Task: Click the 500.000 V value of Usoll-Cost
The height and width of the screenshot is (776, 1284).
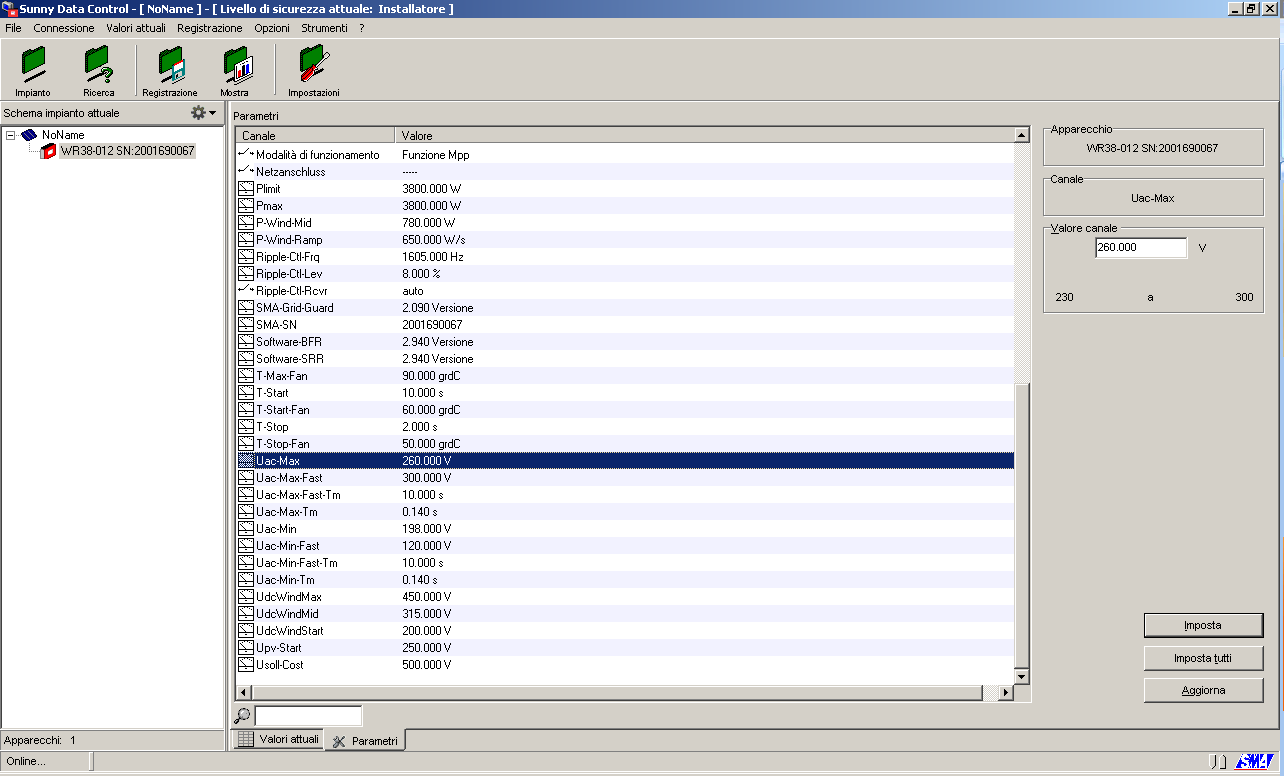Action: [427, 665]
